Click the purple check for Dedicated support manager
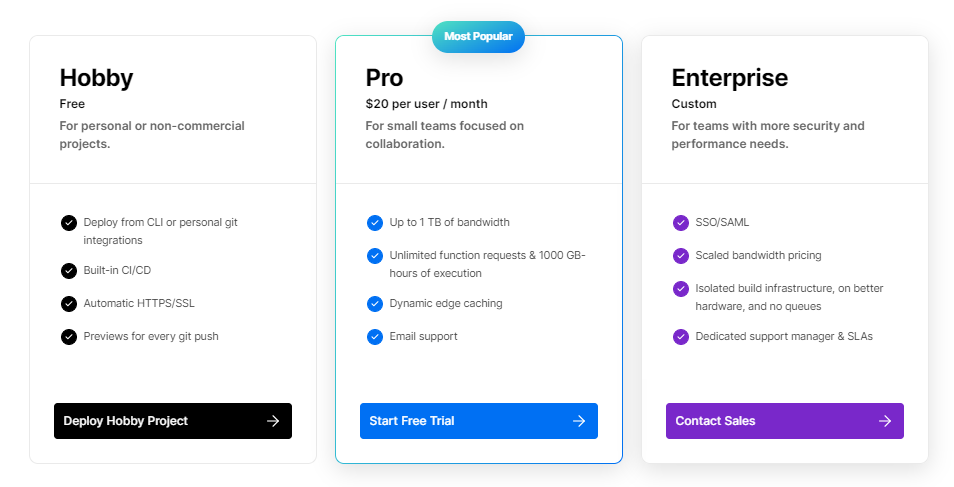 click(x=681, y=336)
